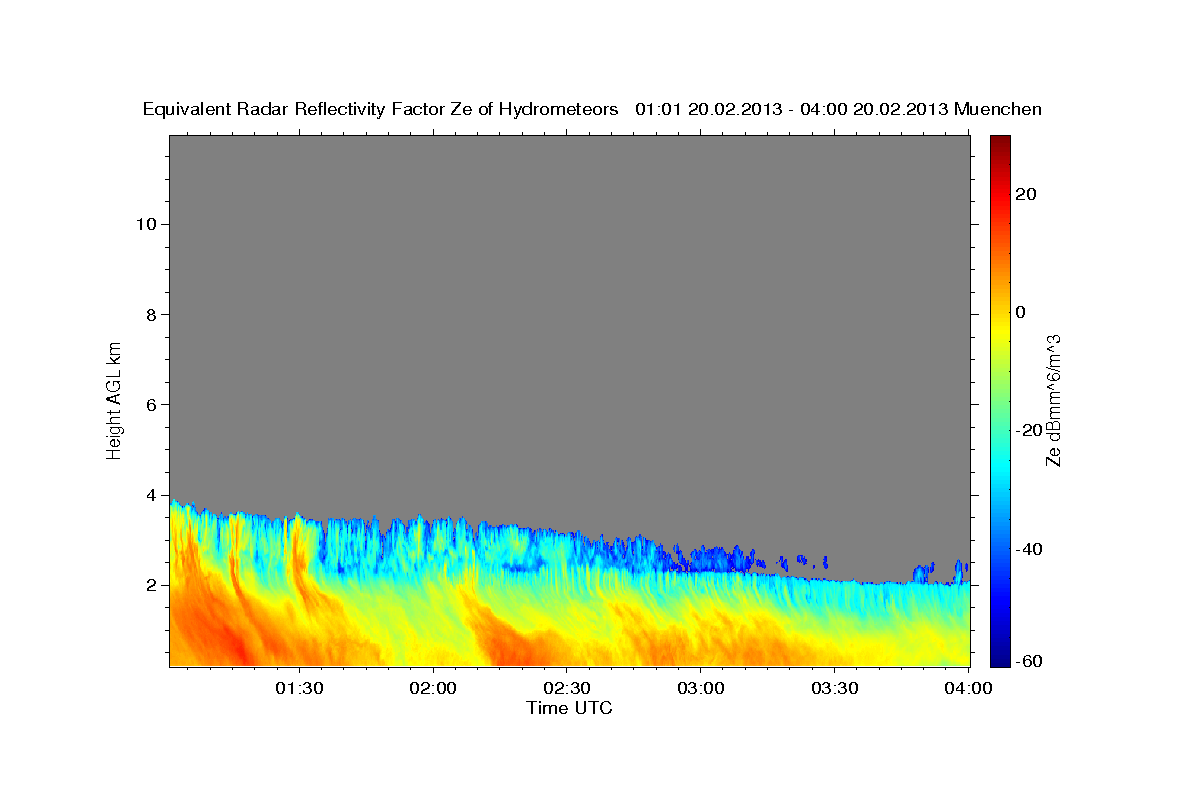Screen dimensions: 1200x800
Task: Click the '01:30' time tick label
Action: pyautogui.click(x=299, y=689)
